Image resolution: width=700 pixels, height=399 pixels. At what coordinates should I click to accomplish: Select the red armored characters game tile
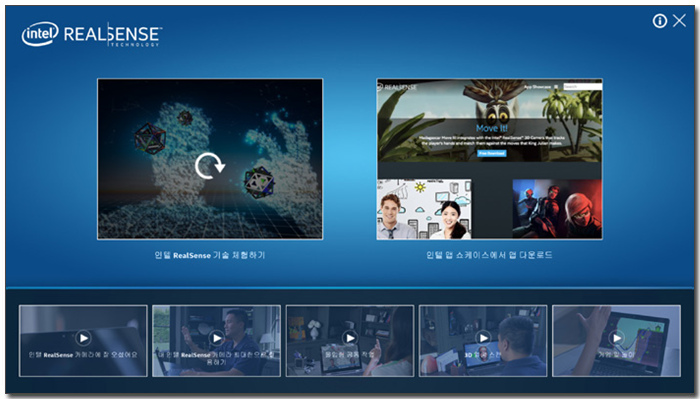click(557, 208)
